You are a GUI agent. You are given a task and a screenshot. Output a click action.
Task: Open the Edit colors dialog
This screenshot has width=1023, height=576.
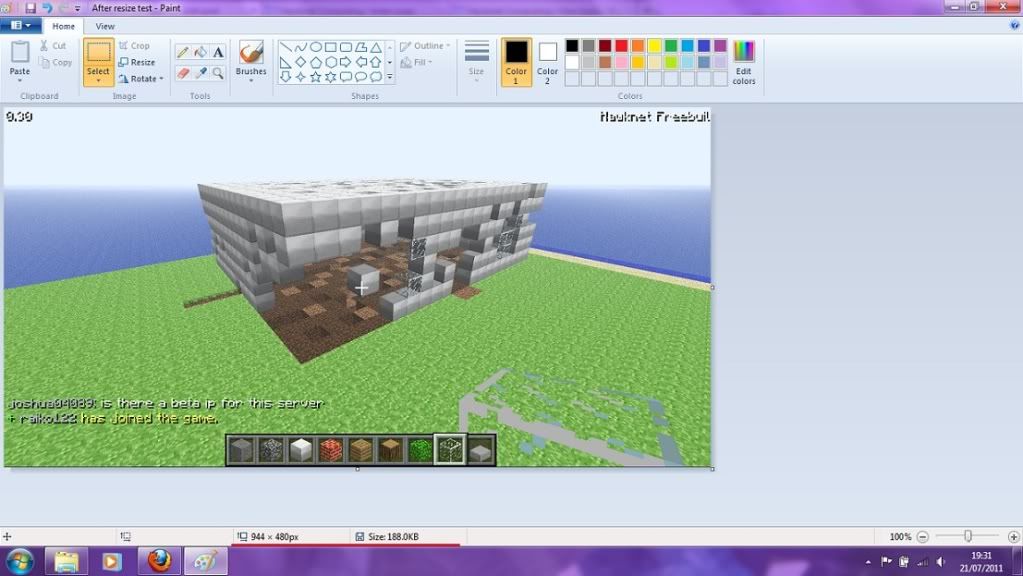(x=744, y=62)
